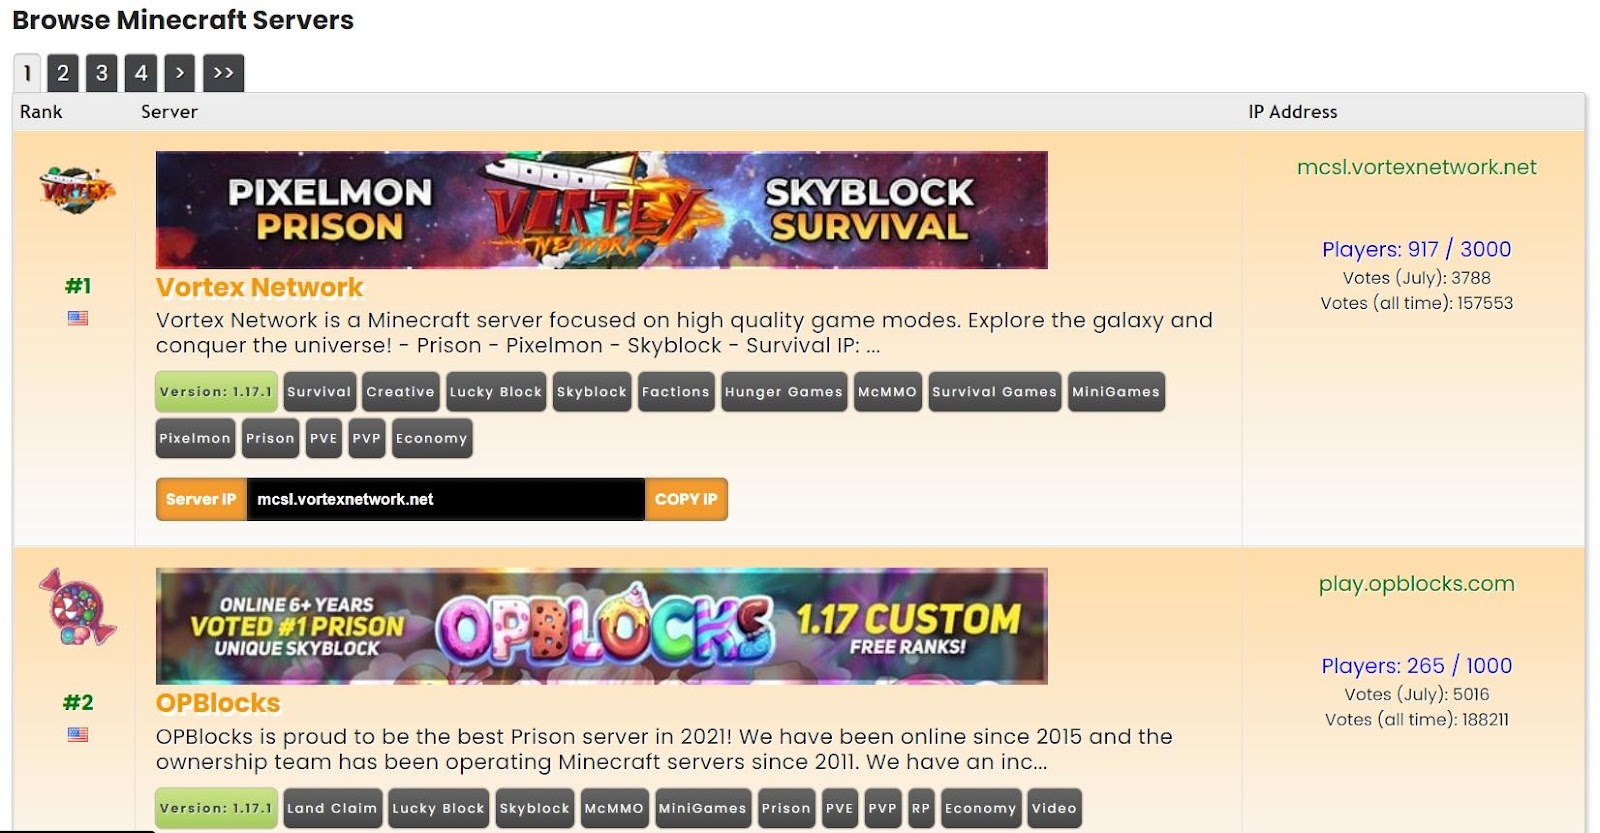Open the OPBlocks title link

tap(218, 703)
